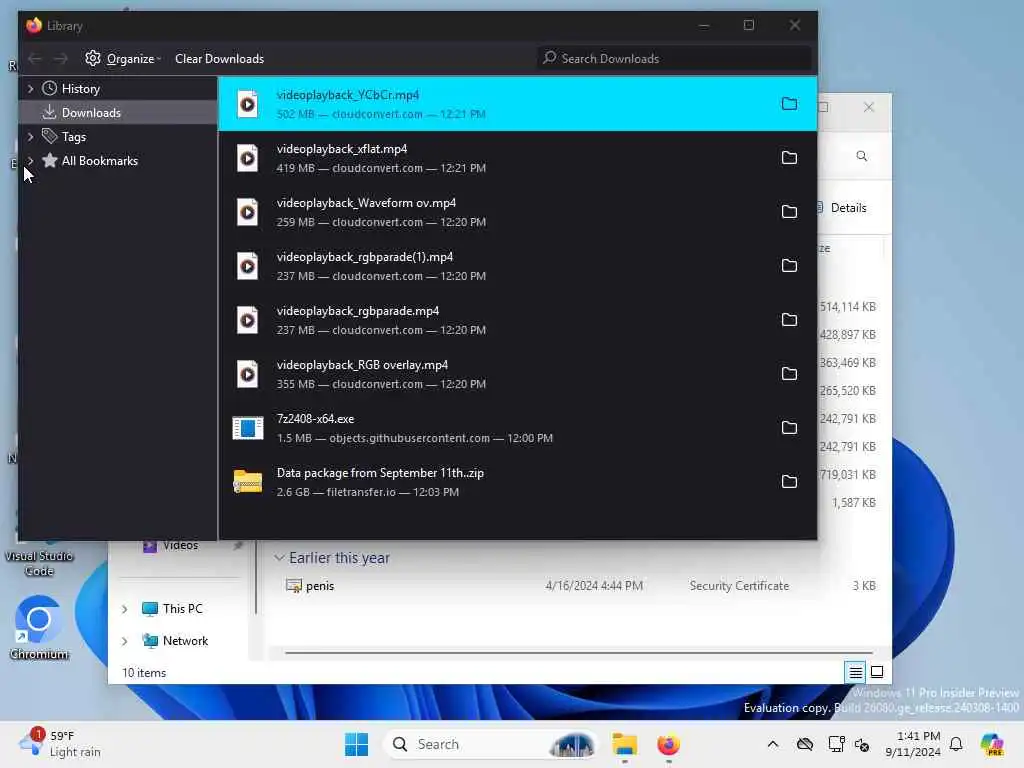
Task: Expand the History tree item
Action: tap(30, 88)
